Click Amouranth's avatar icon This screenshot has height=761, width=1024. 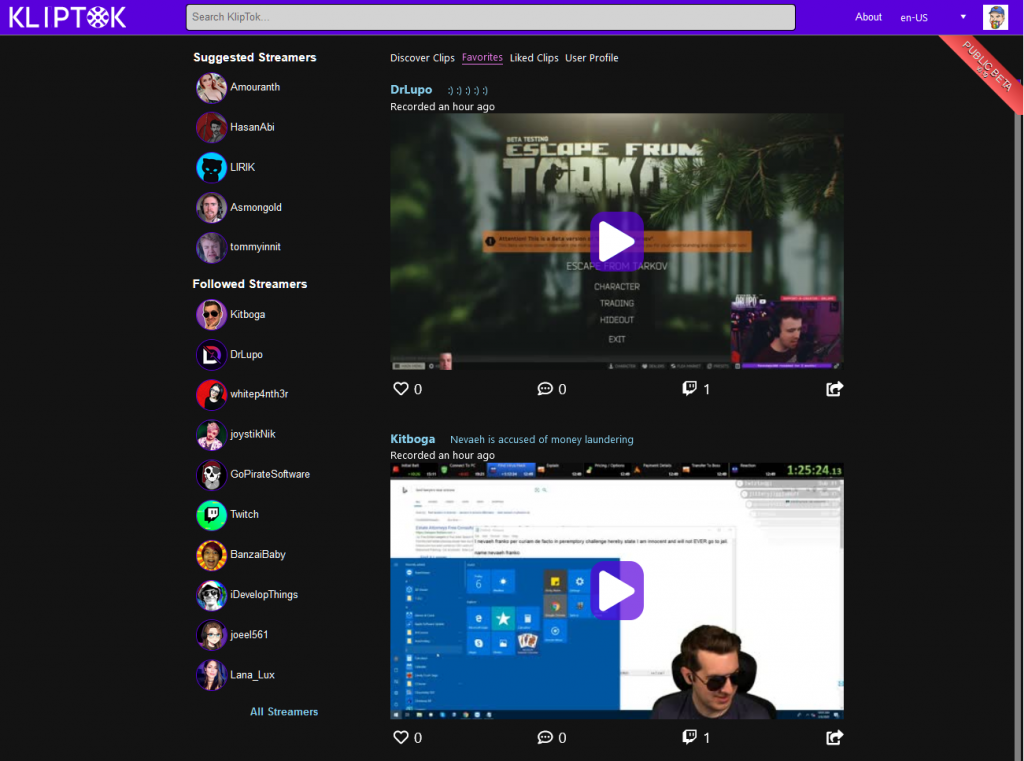212,88
